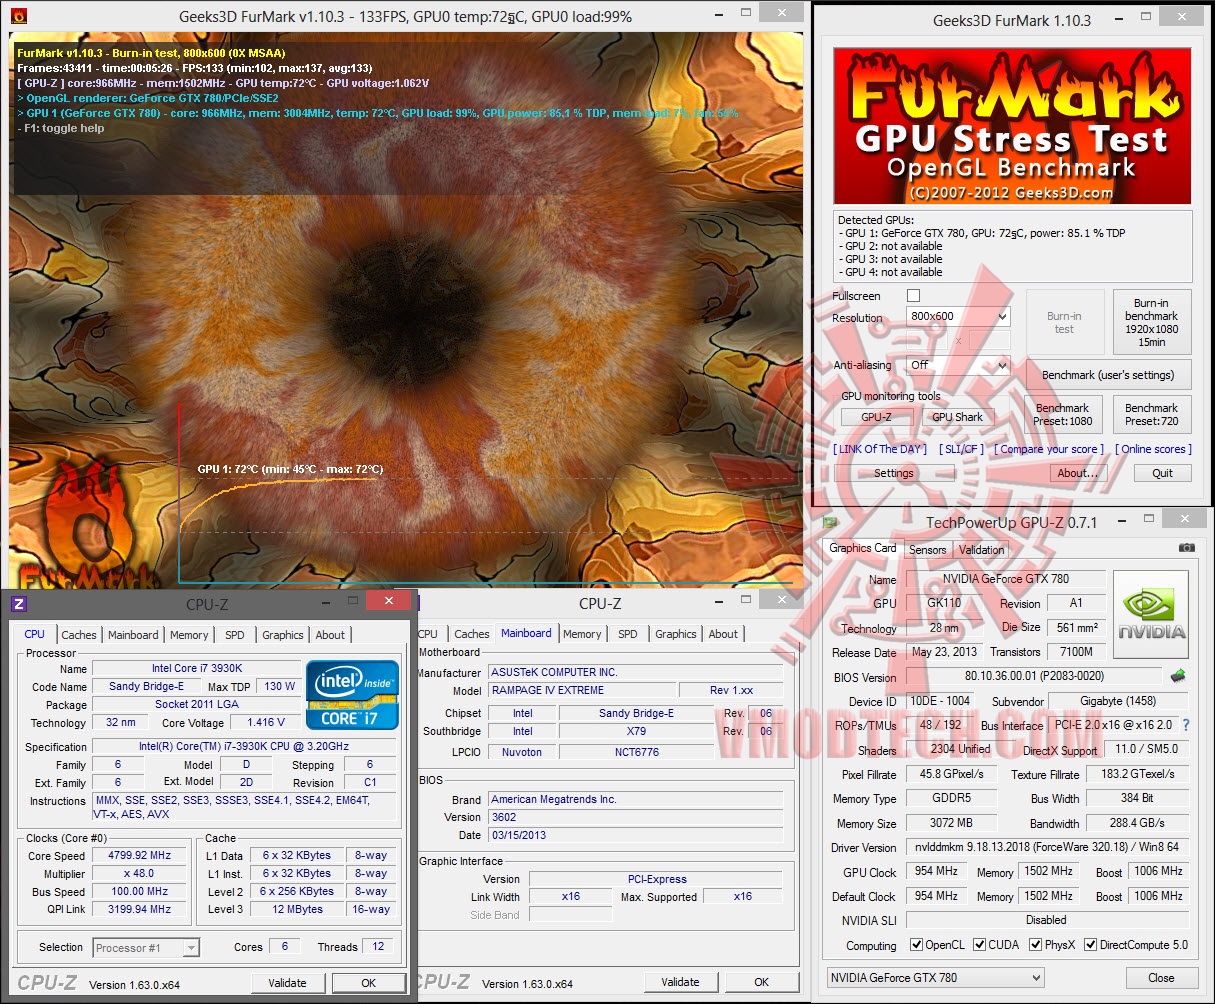
Task: Click the Subvendor Gigabyte (1458) field
Action: click(1118, 701)
